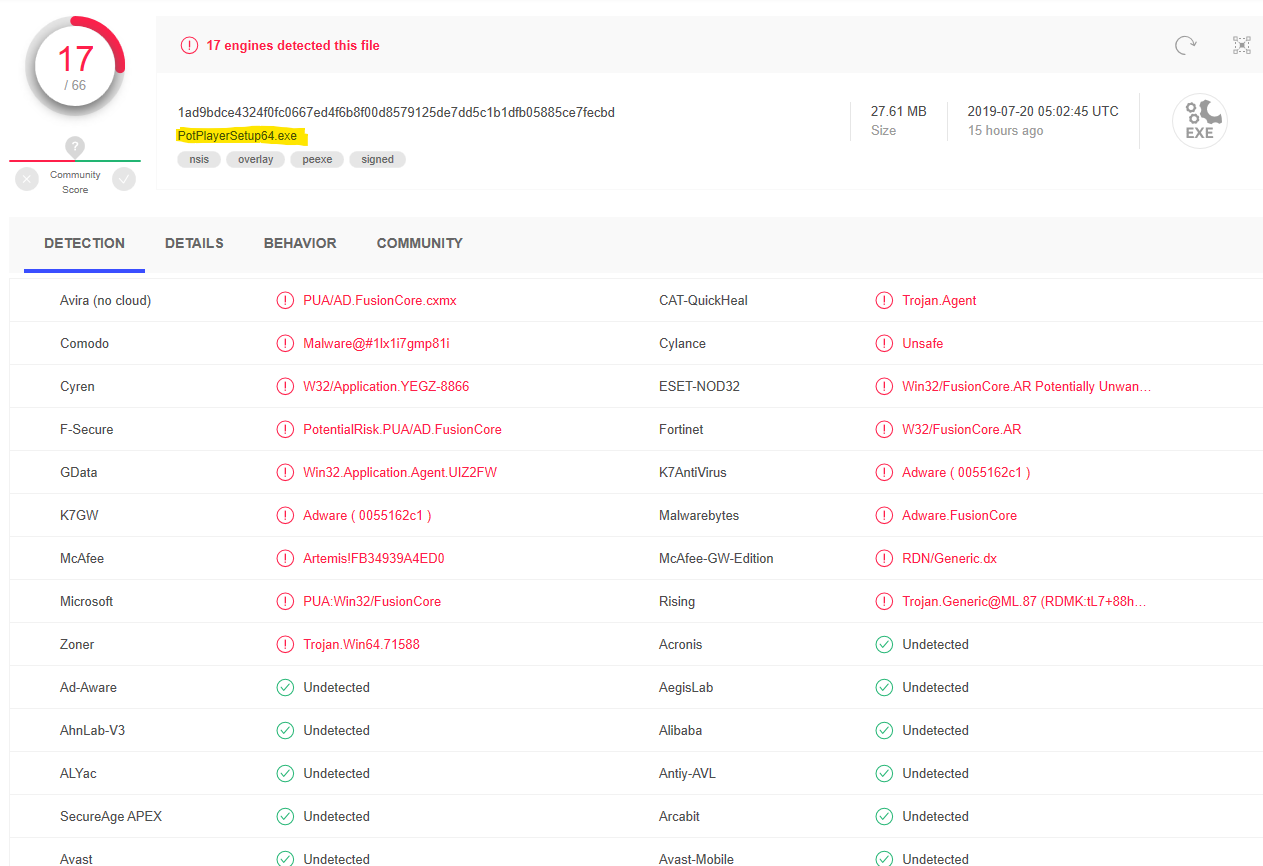Select the SHA-256 file hash text

396,112
